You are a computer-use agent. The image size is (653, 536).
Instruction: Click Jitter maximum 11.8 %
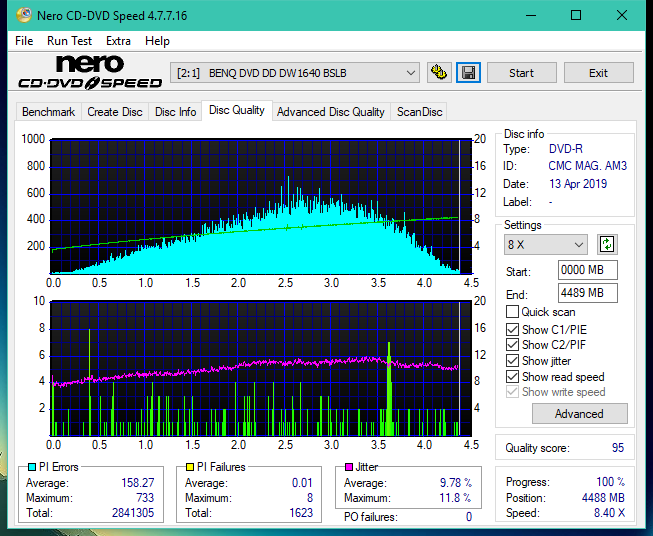tap(456, 498)
